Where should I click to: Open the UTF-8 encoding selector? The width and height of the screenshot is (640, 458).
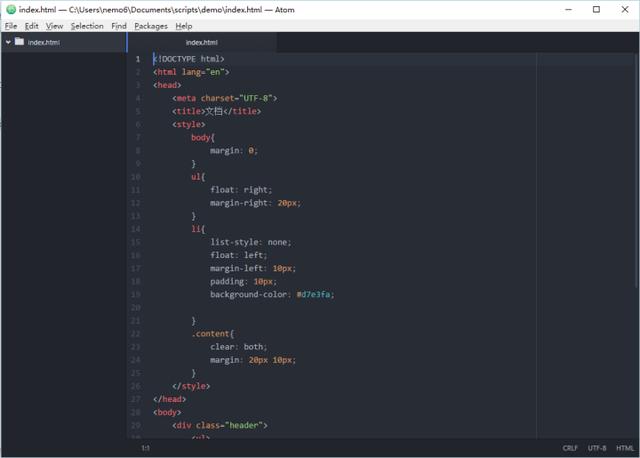click(597, 448)
